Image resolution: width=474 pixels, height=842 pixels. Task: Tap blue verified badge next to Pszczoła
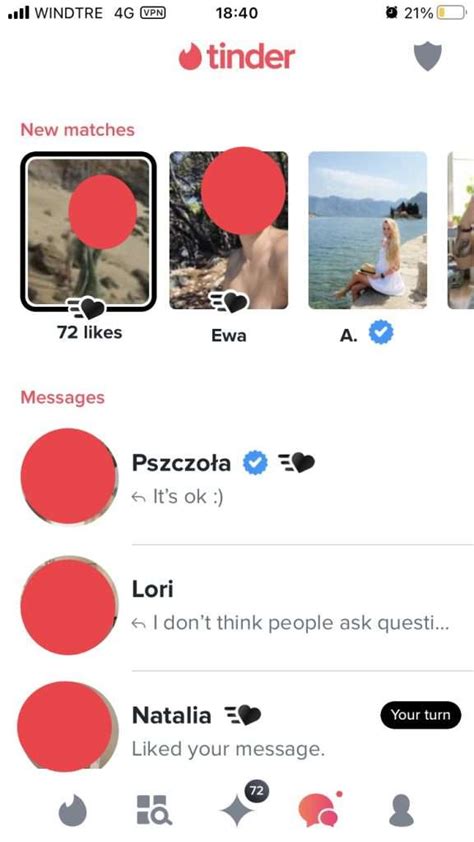click(255, 463)
